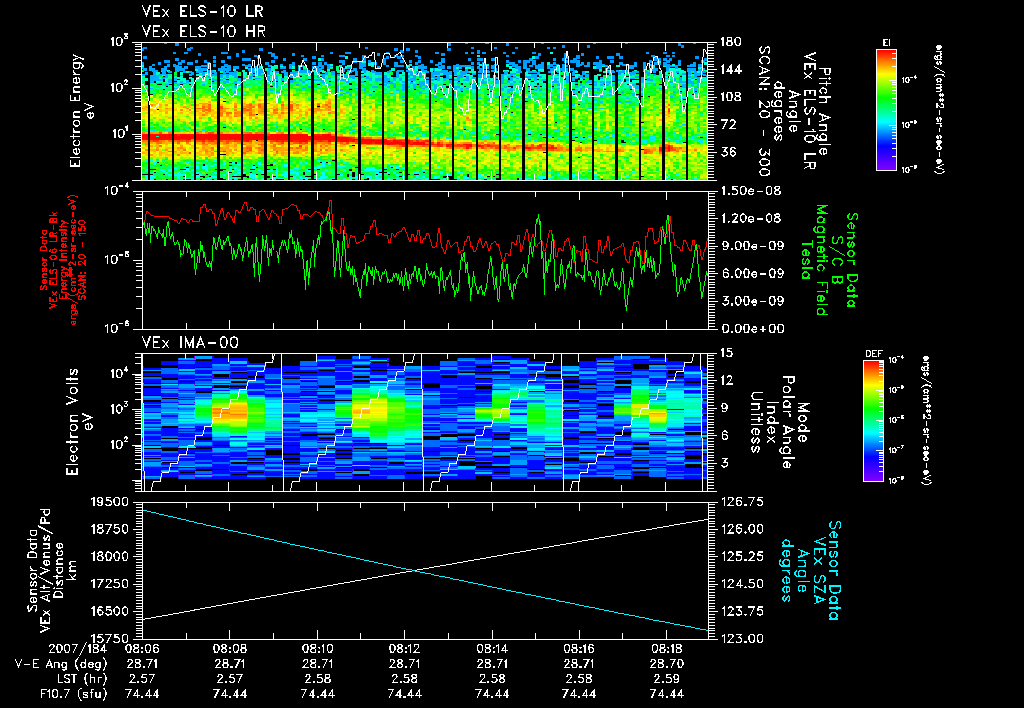The width and height of the screenshot is (1024, 708).
Task: Click the '125.25' SZA tick label
Action: click(741, 557)
